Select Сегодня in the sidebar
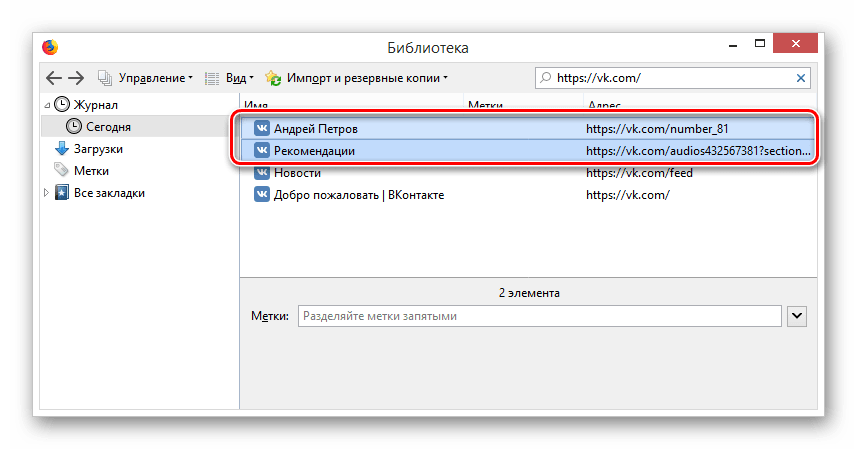This screenshot has width=857, height=449. pyautogui.click(x=107, y=127)
